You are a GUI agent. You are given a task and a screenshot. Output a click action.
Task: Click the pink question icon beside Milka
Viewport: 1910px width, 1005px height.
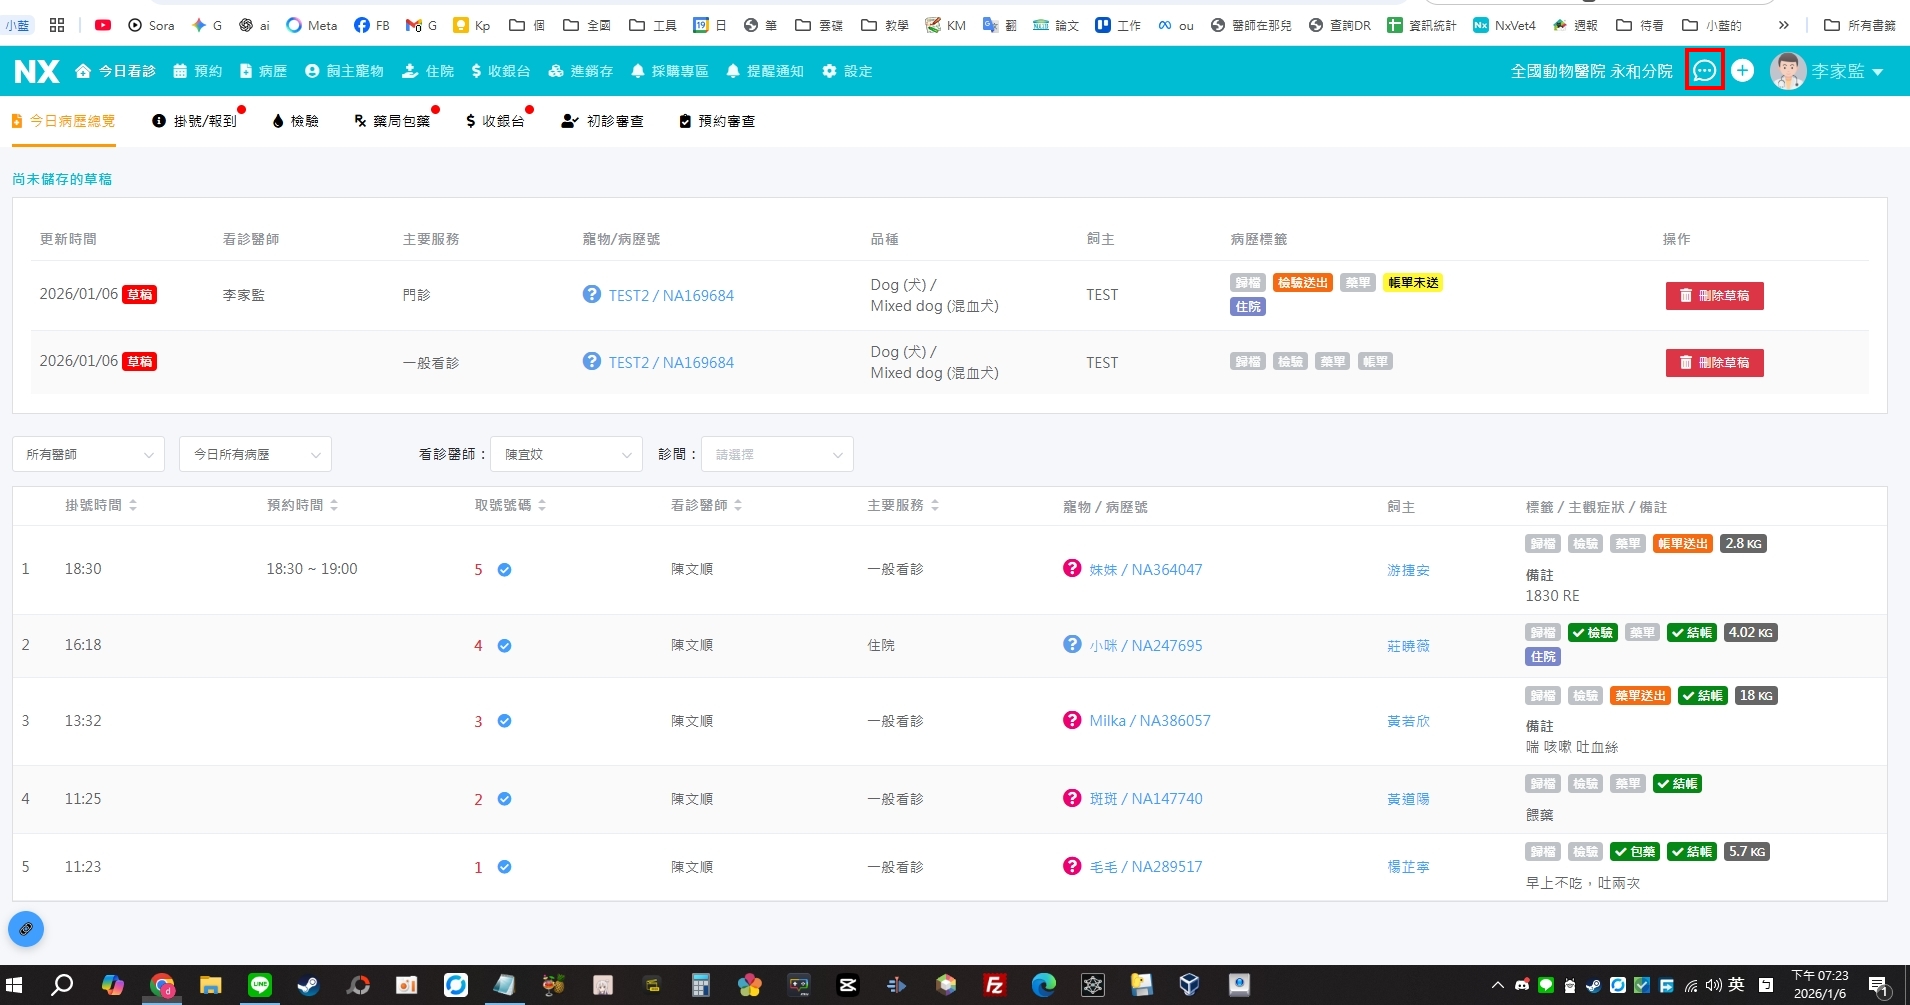click(1072, 720)
